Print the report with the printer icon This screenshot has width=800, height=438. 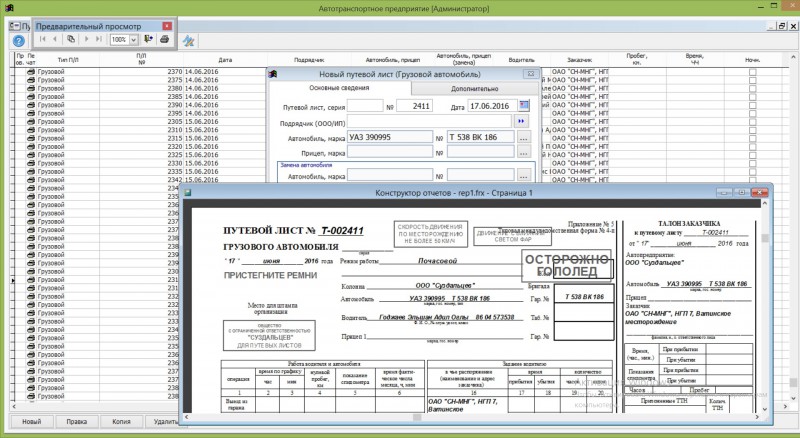[x=164, y=39]
